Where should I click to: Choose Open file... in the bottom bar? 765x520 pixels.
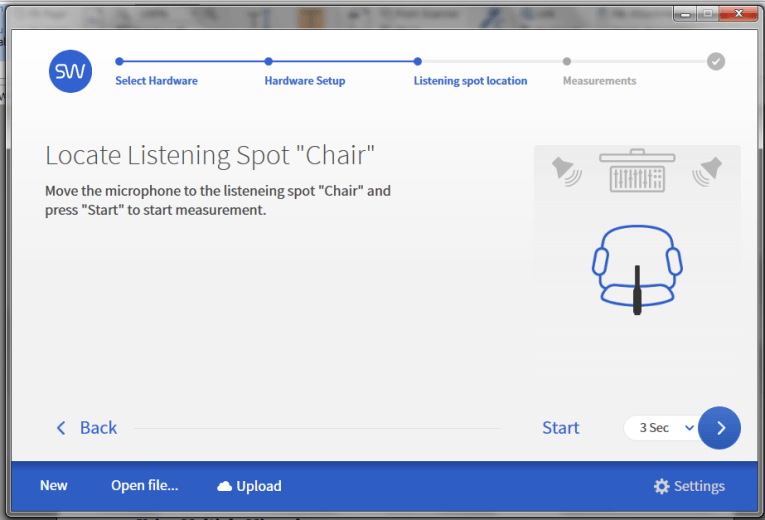[144, 485]
